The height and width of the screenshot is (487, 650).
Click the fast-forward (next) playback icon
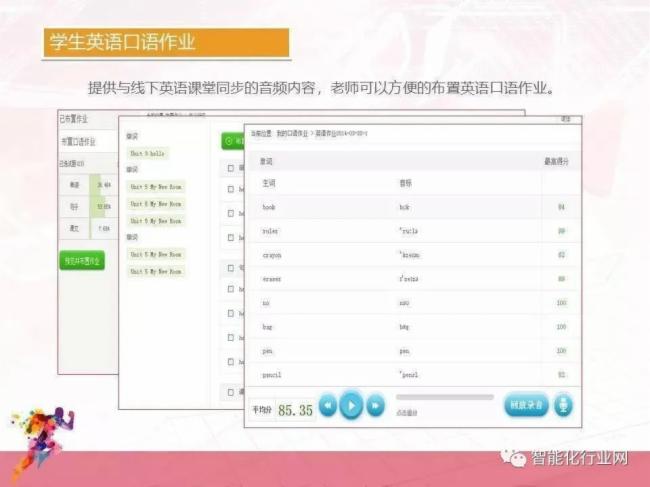coord(374,406)
